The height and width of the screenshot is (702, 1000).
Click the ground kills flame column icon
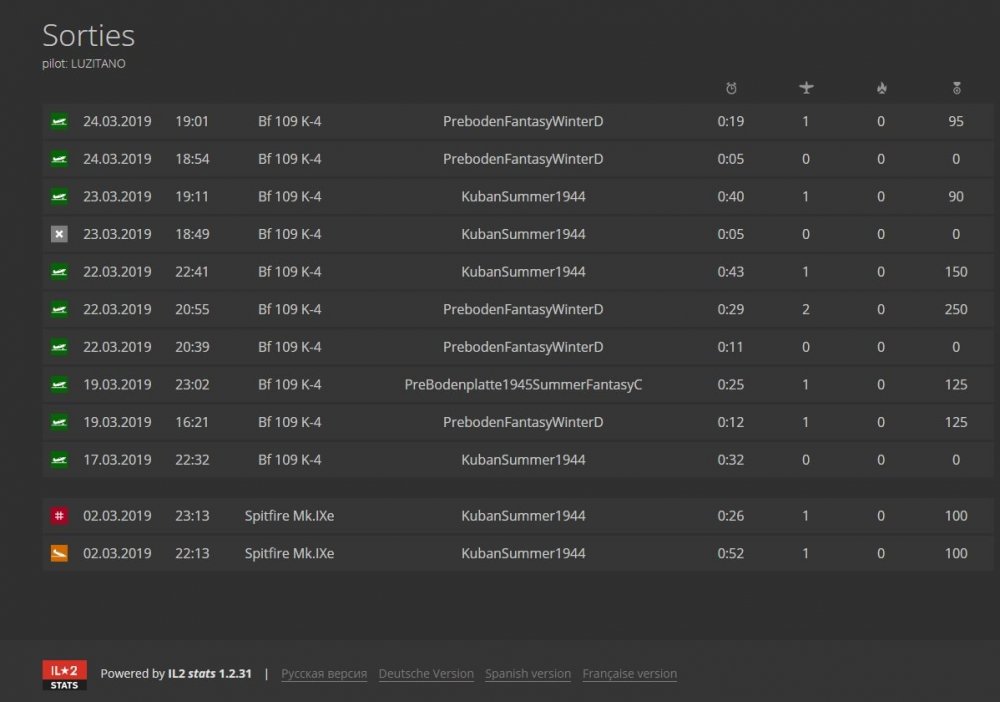point(881,88)
